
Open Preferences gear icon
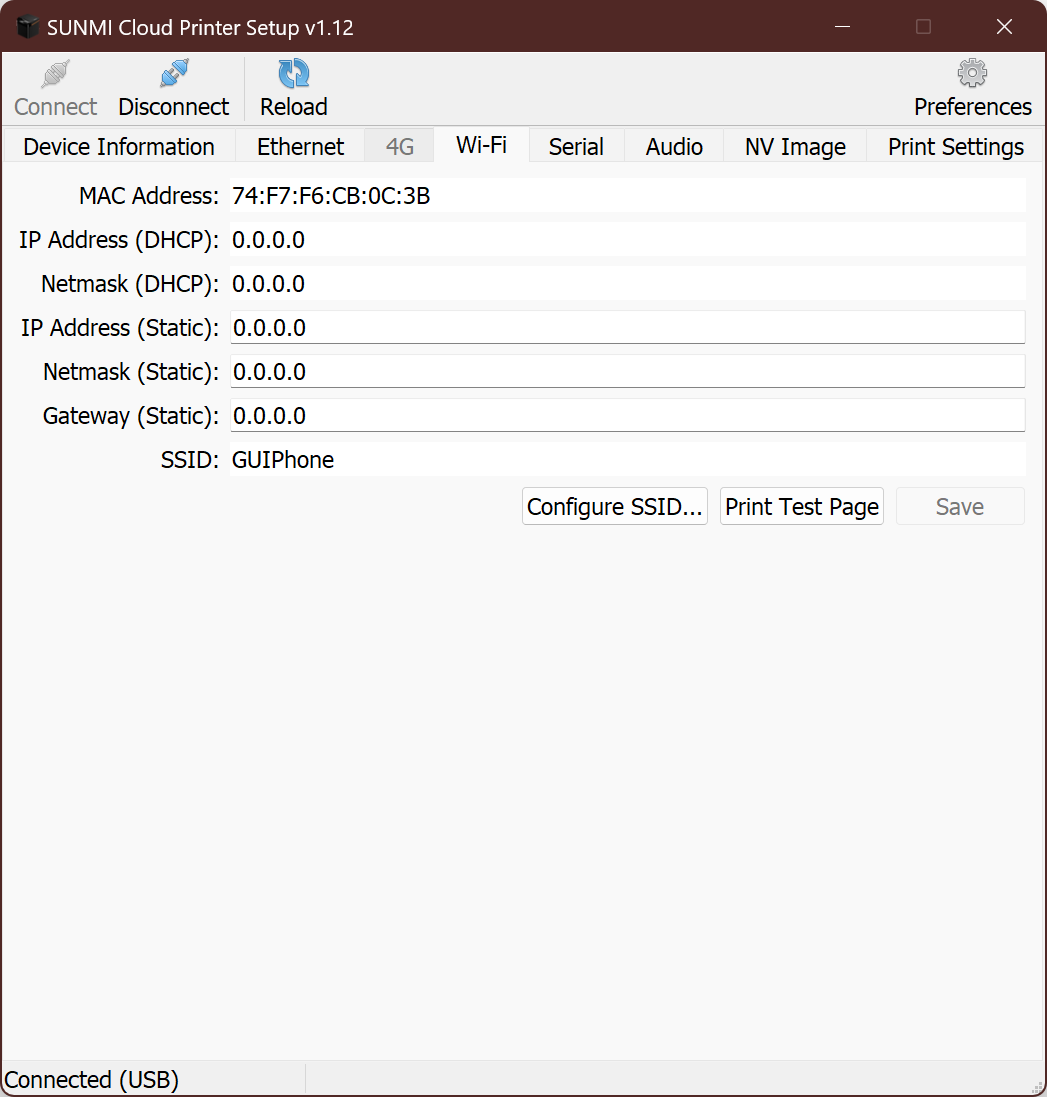pos(972,74)
